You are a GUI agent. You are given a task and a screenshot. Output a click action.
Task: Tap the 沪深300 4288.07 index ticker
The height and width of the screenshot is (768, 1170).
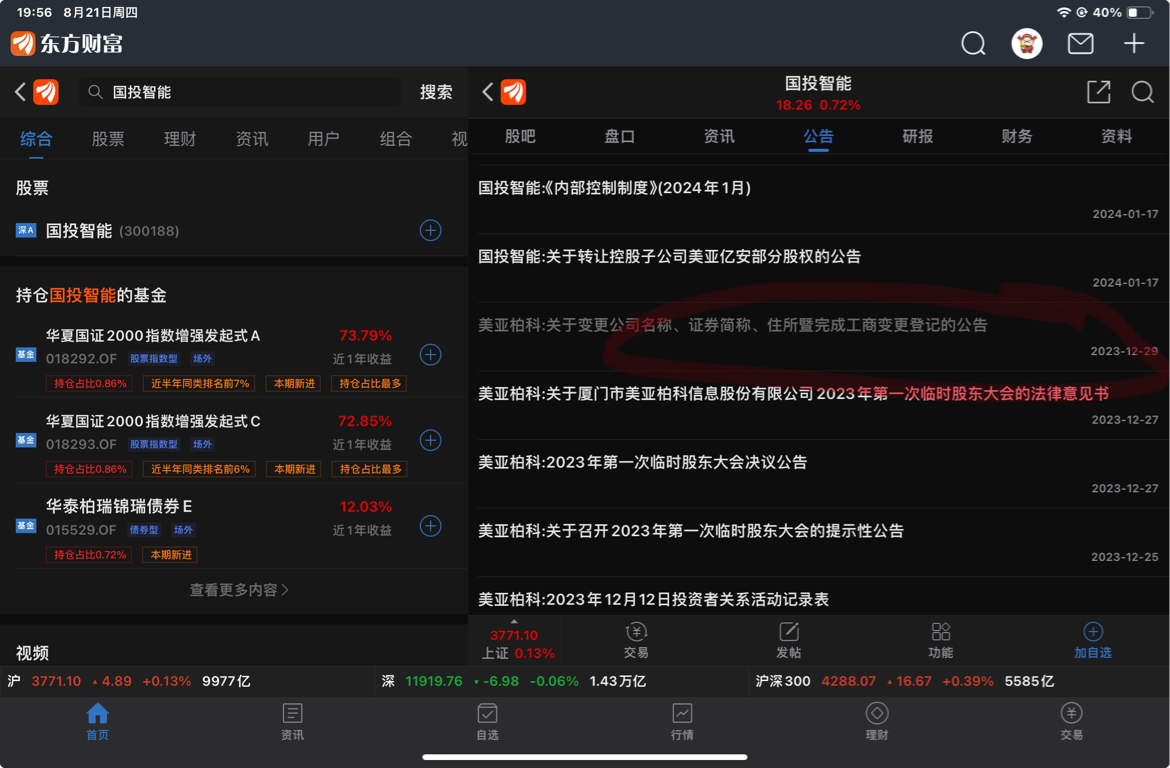[x=904, y=681]
